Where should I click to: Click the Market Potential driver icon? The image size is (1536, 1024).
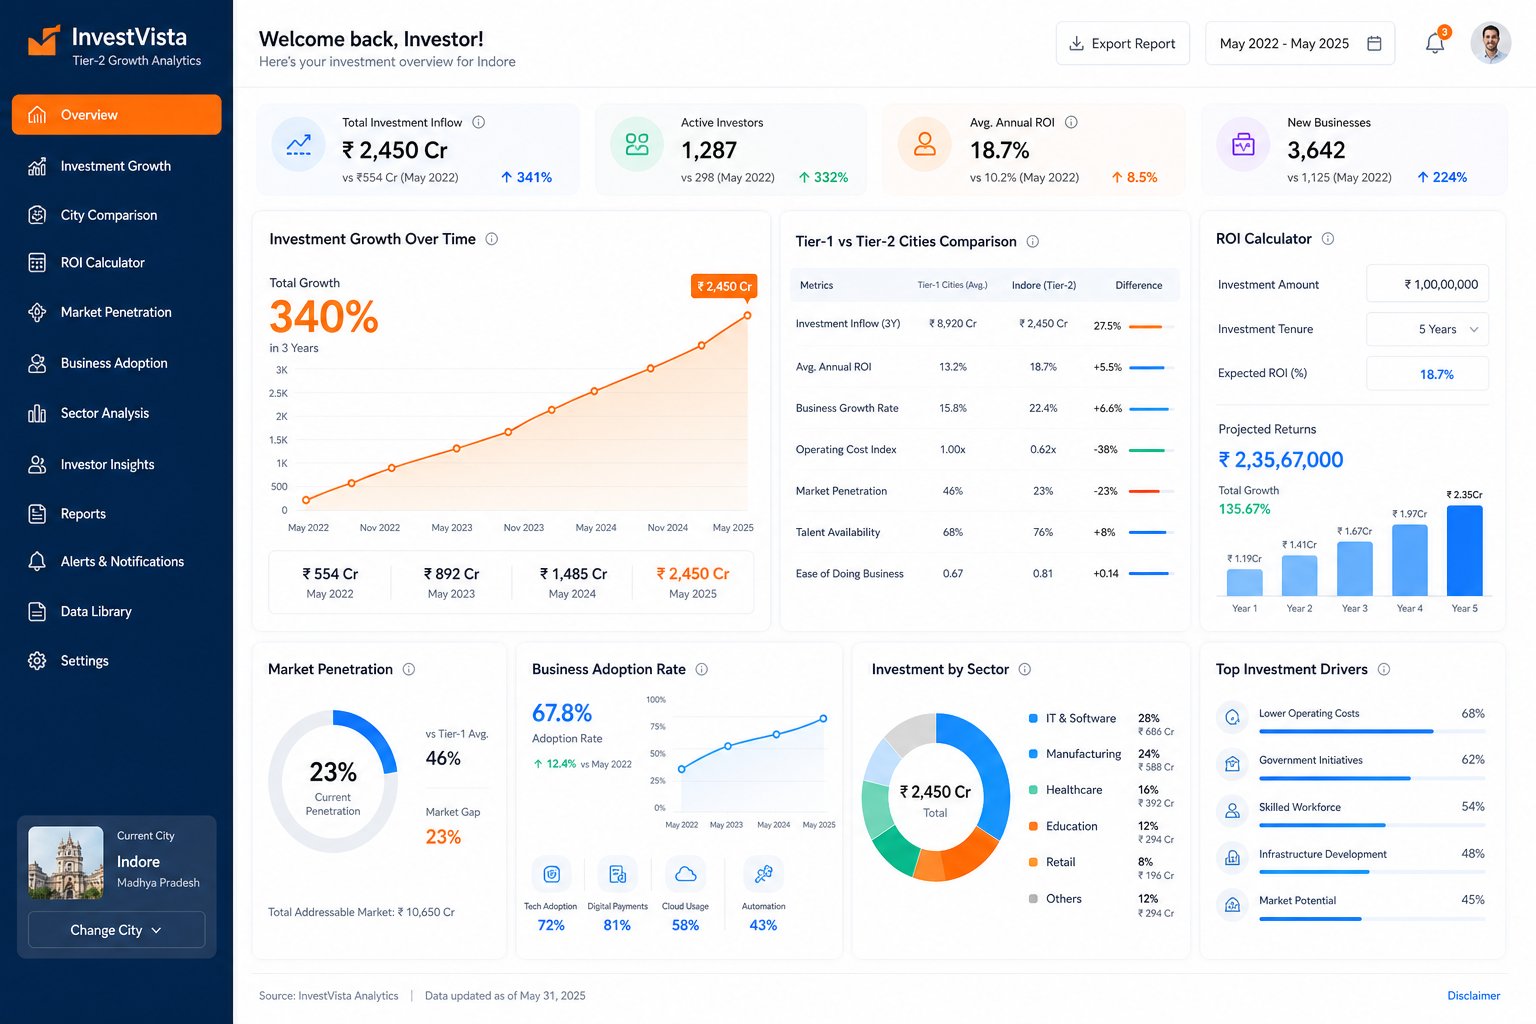pos(1232,904)
